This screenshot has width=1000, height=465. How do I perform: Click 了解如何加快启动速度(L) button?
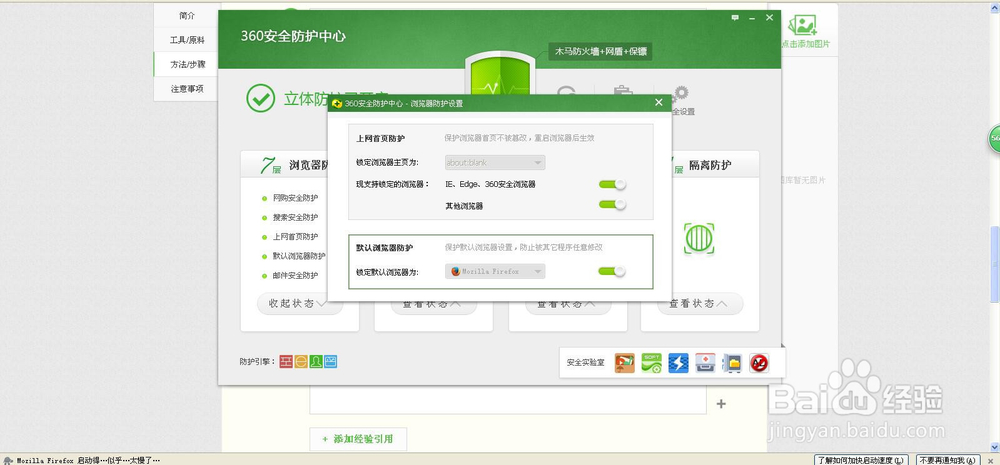click(862, 460)
